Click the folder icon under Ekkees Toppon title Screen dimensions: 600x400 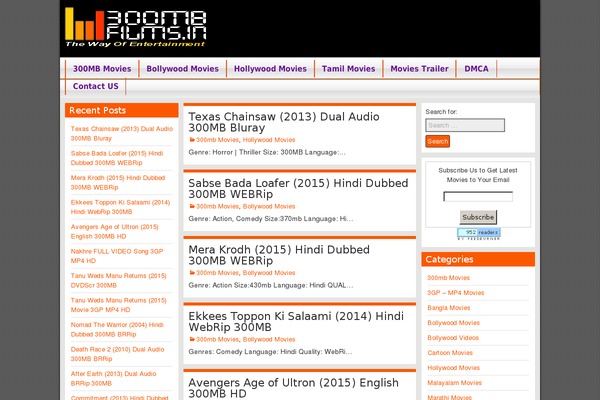[192, 340]
